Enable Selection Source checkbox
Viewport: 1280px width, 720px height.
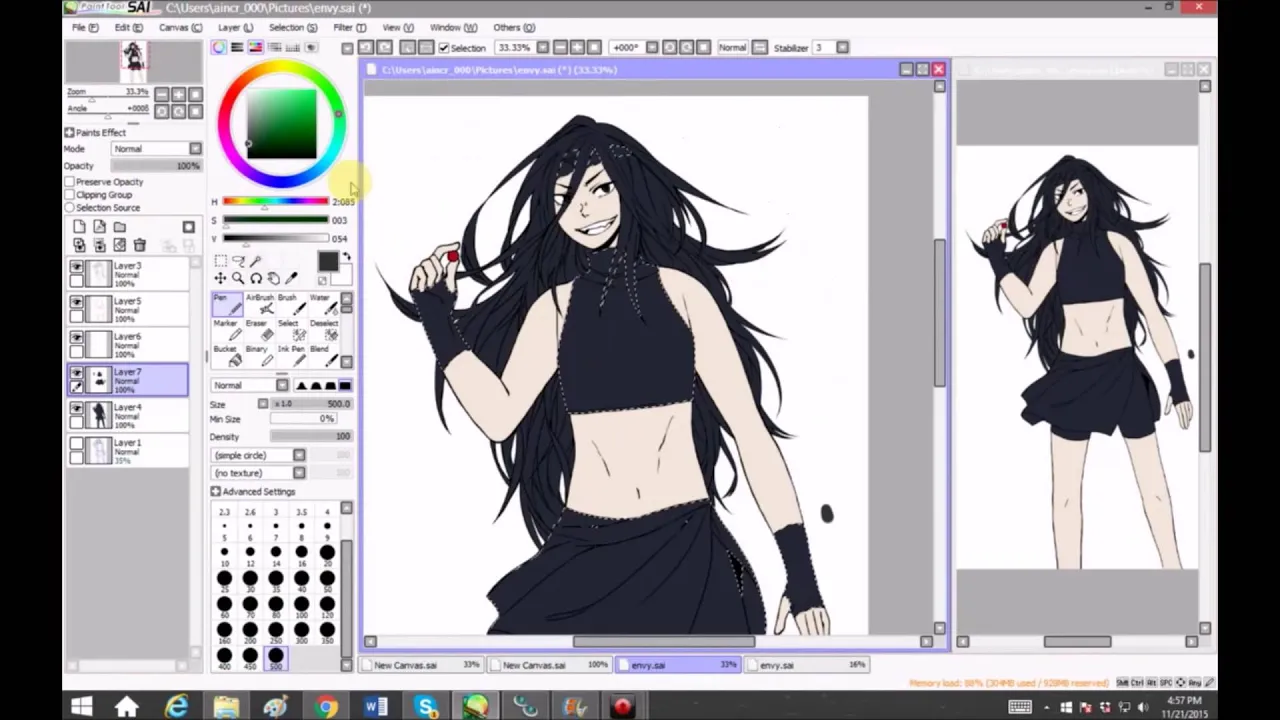[x=70, y=208]
